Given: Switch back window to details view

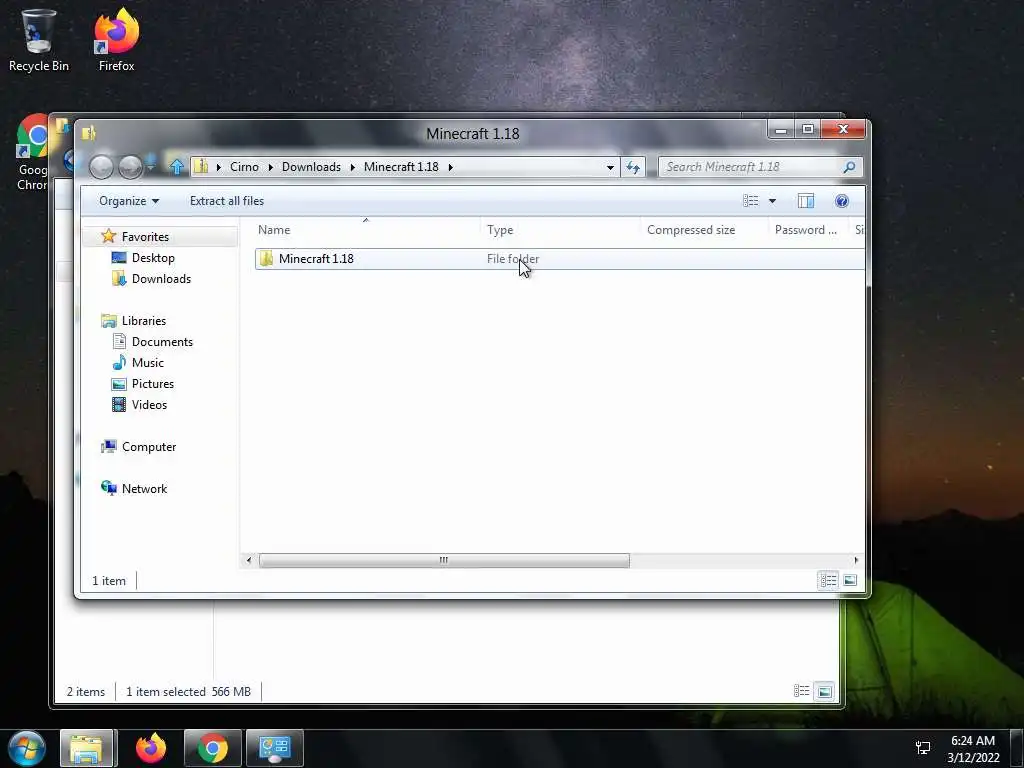Looking at the screenshot, I should click(x=802, y=691).
